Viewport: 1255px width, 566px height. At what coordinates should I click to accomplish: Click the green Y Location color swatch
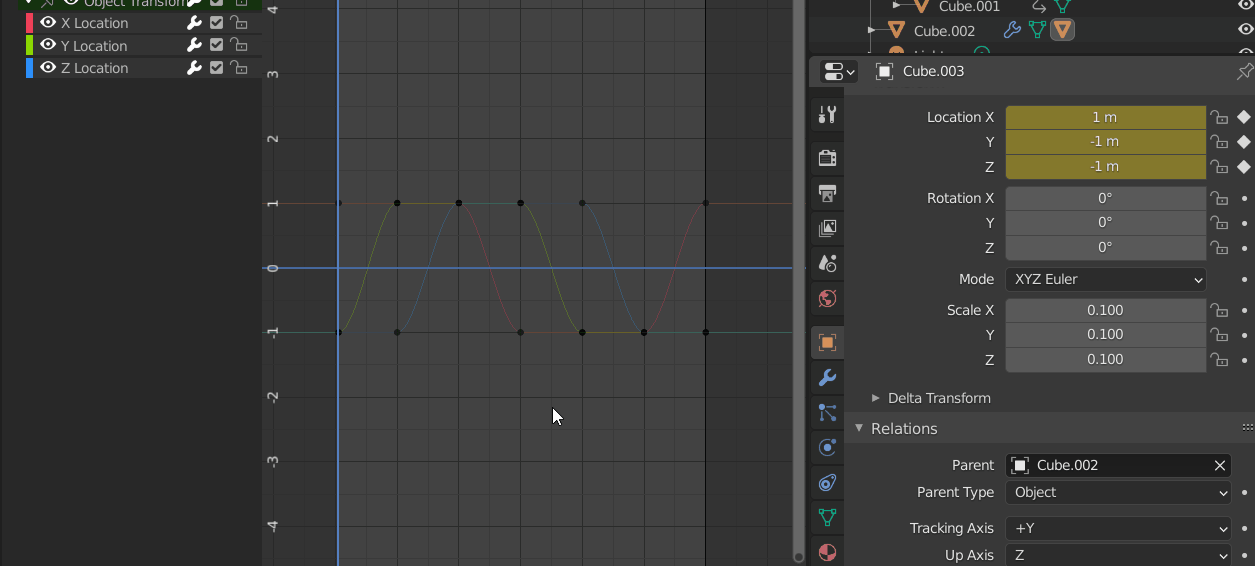pyautogui.click(x=29, y=45)
